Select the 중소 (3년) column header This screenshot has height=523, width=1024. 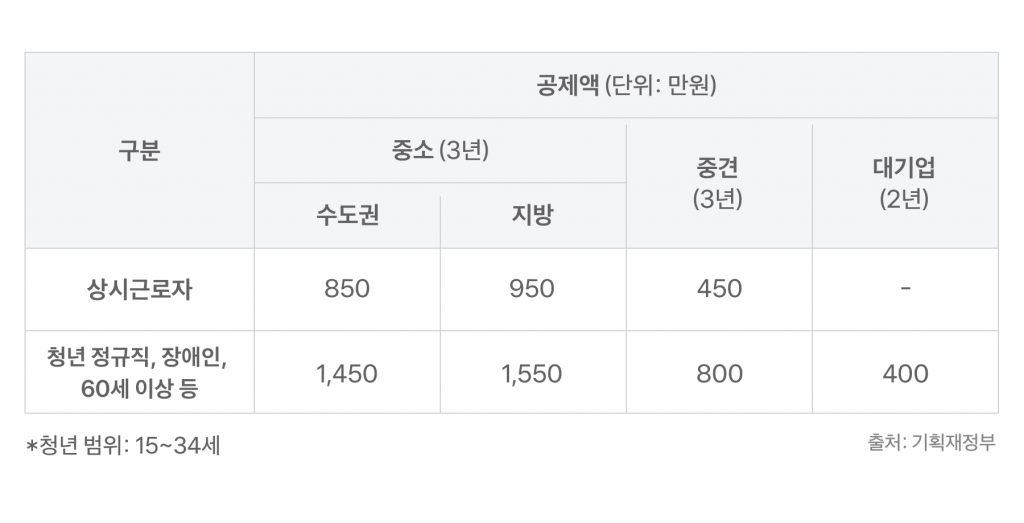point(440,151)
